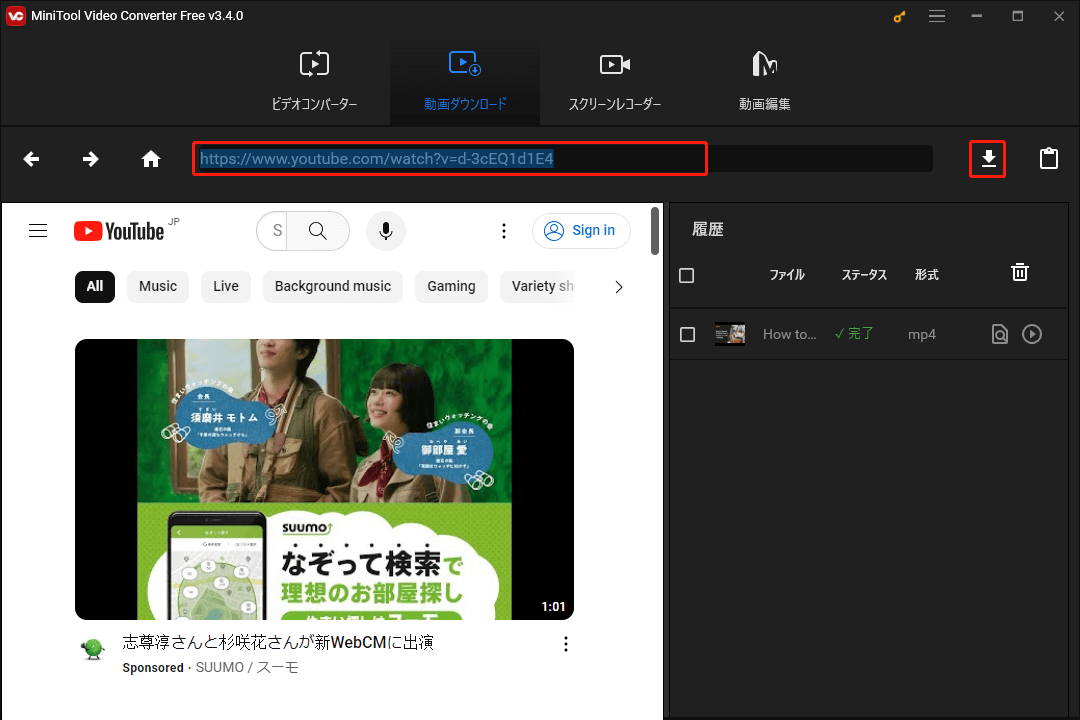Screen dimensions: 1080x720
Task: Click the browser pane vertical scrollbar
Action: (654, 231)
